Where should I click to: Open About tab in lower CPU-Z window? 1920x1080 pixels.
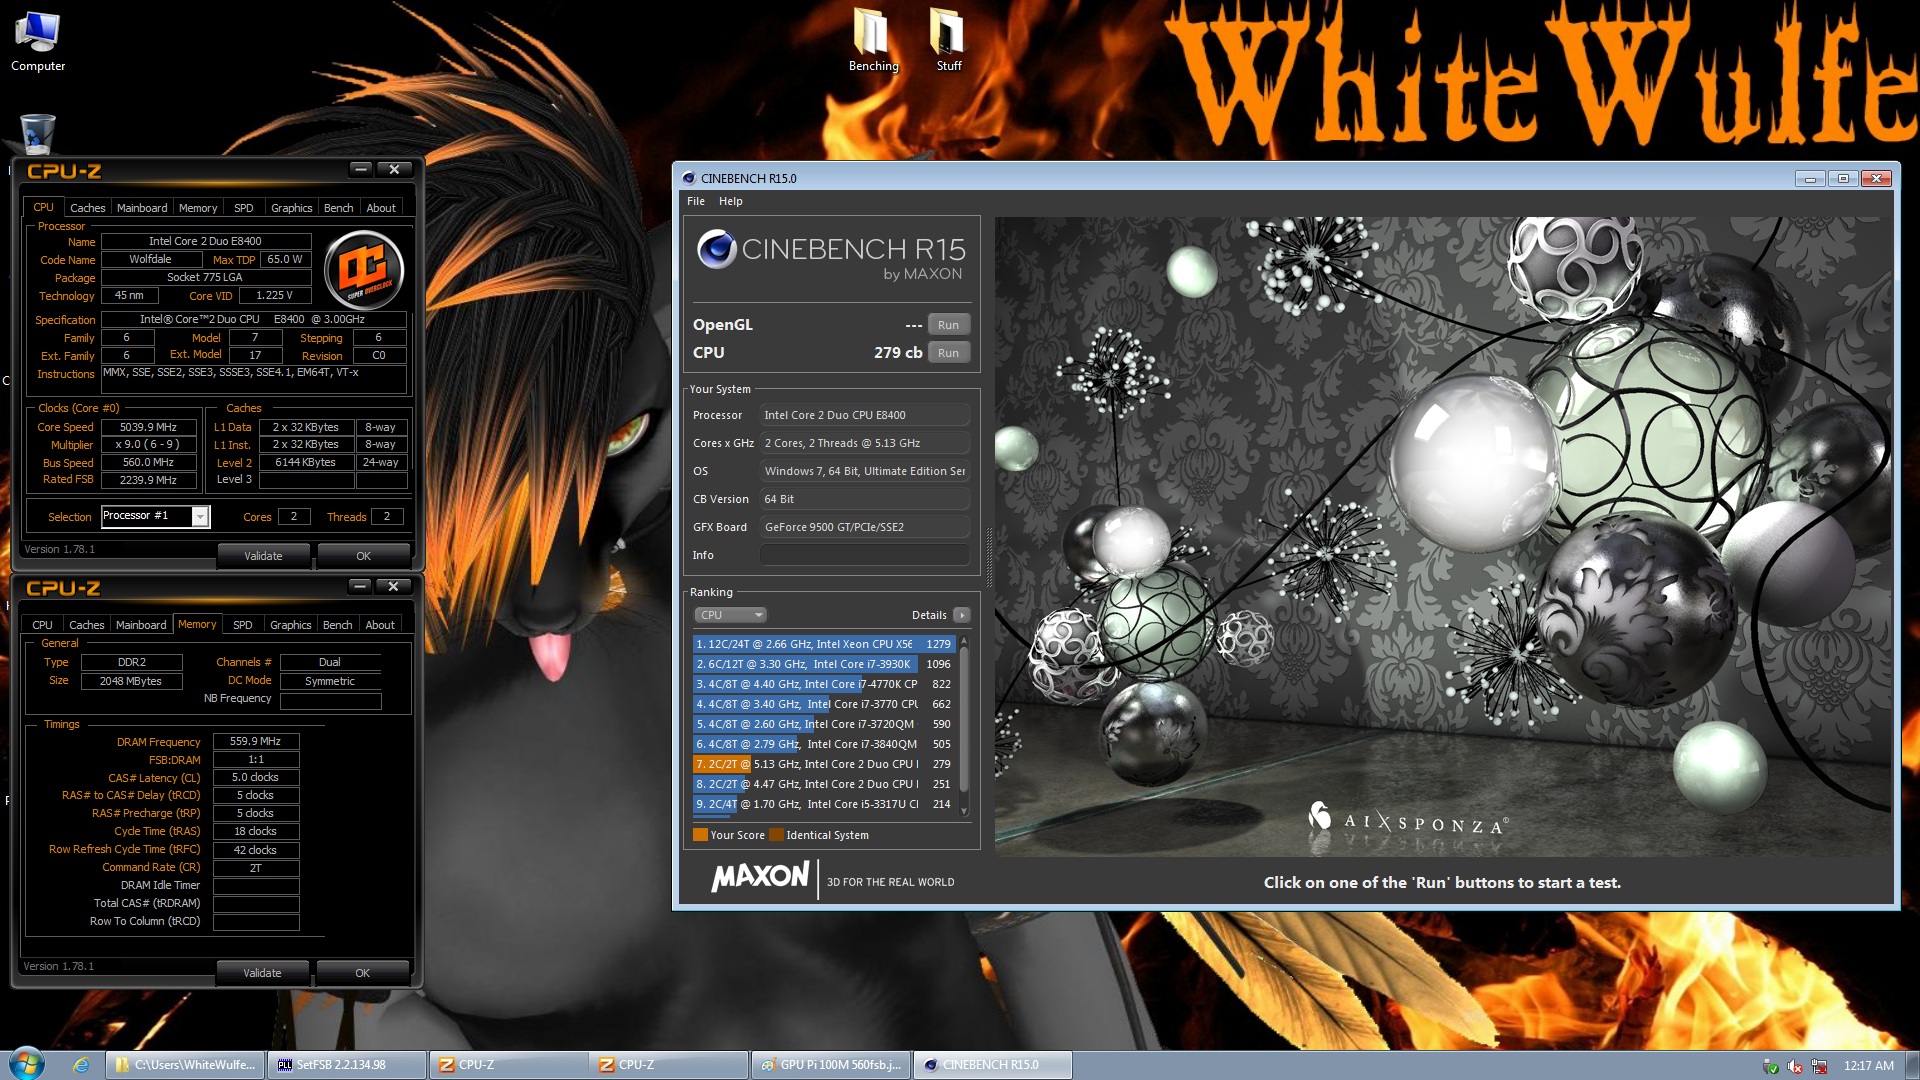380,625
